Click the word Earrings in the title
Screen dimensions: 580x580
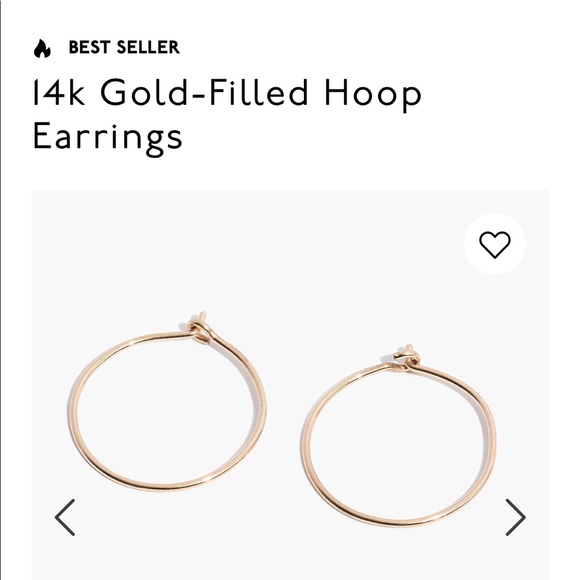coord(108,139)
